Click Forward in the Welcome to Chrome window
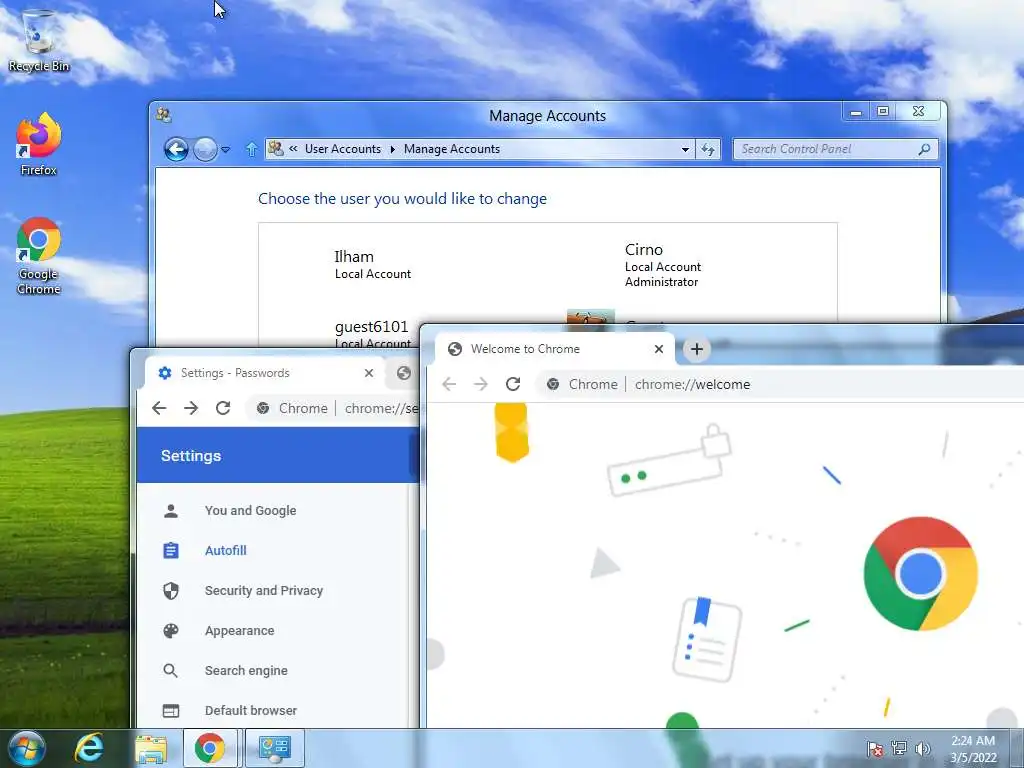 tap(481, 384)
